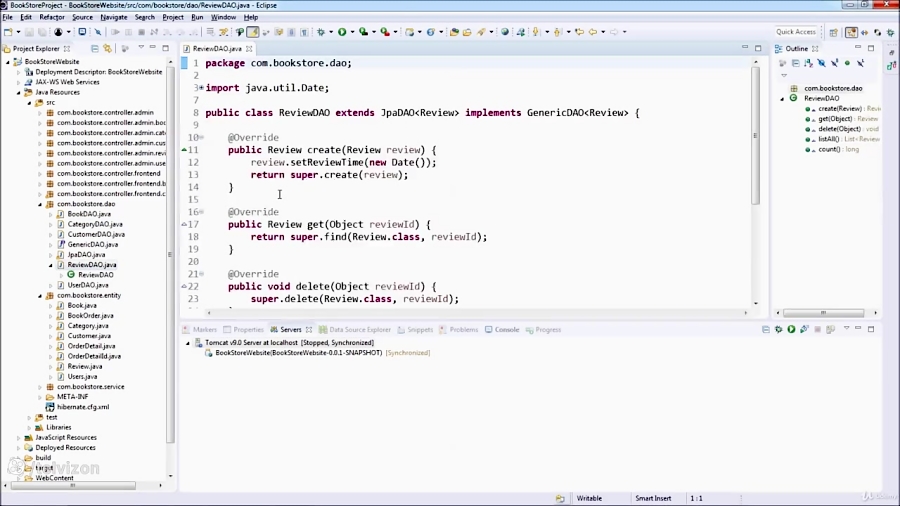Image resolution: width=900 pixels, height=506 pixels.
Task: Switch to Data Source Explorer tab
Action: coord(355,330)
